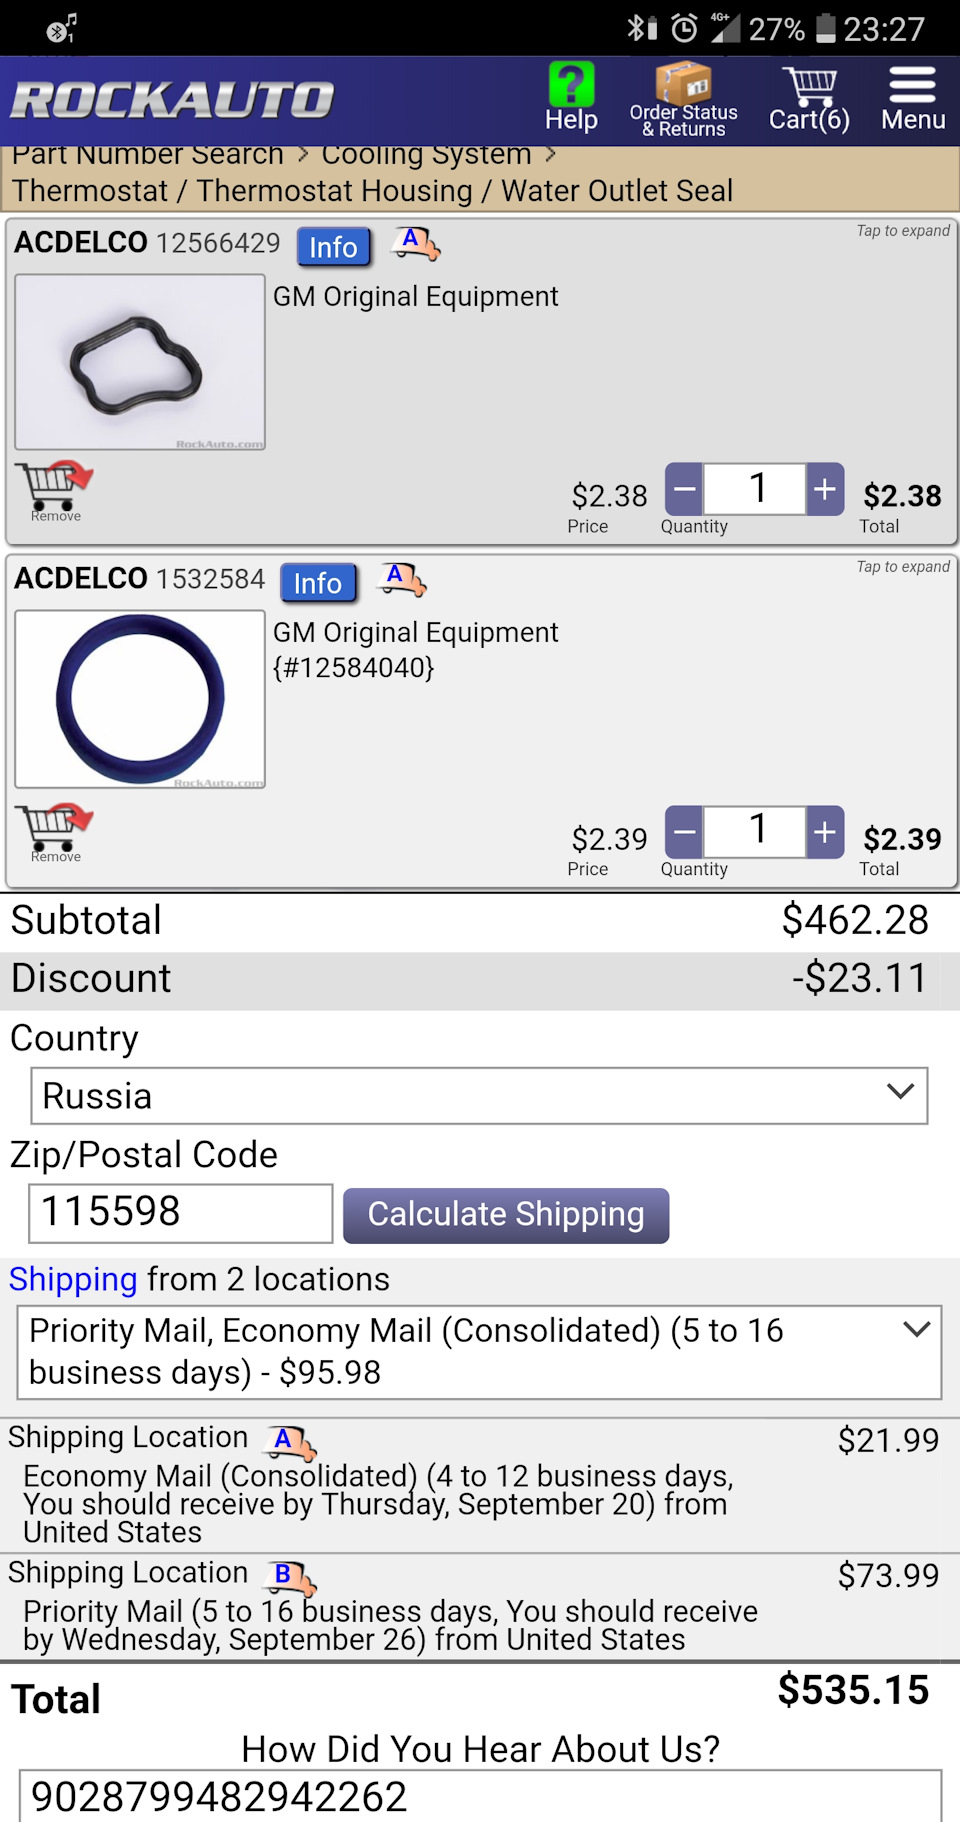
Task: Increase quantity of the $2.39 item
Action: coord(825,832)
